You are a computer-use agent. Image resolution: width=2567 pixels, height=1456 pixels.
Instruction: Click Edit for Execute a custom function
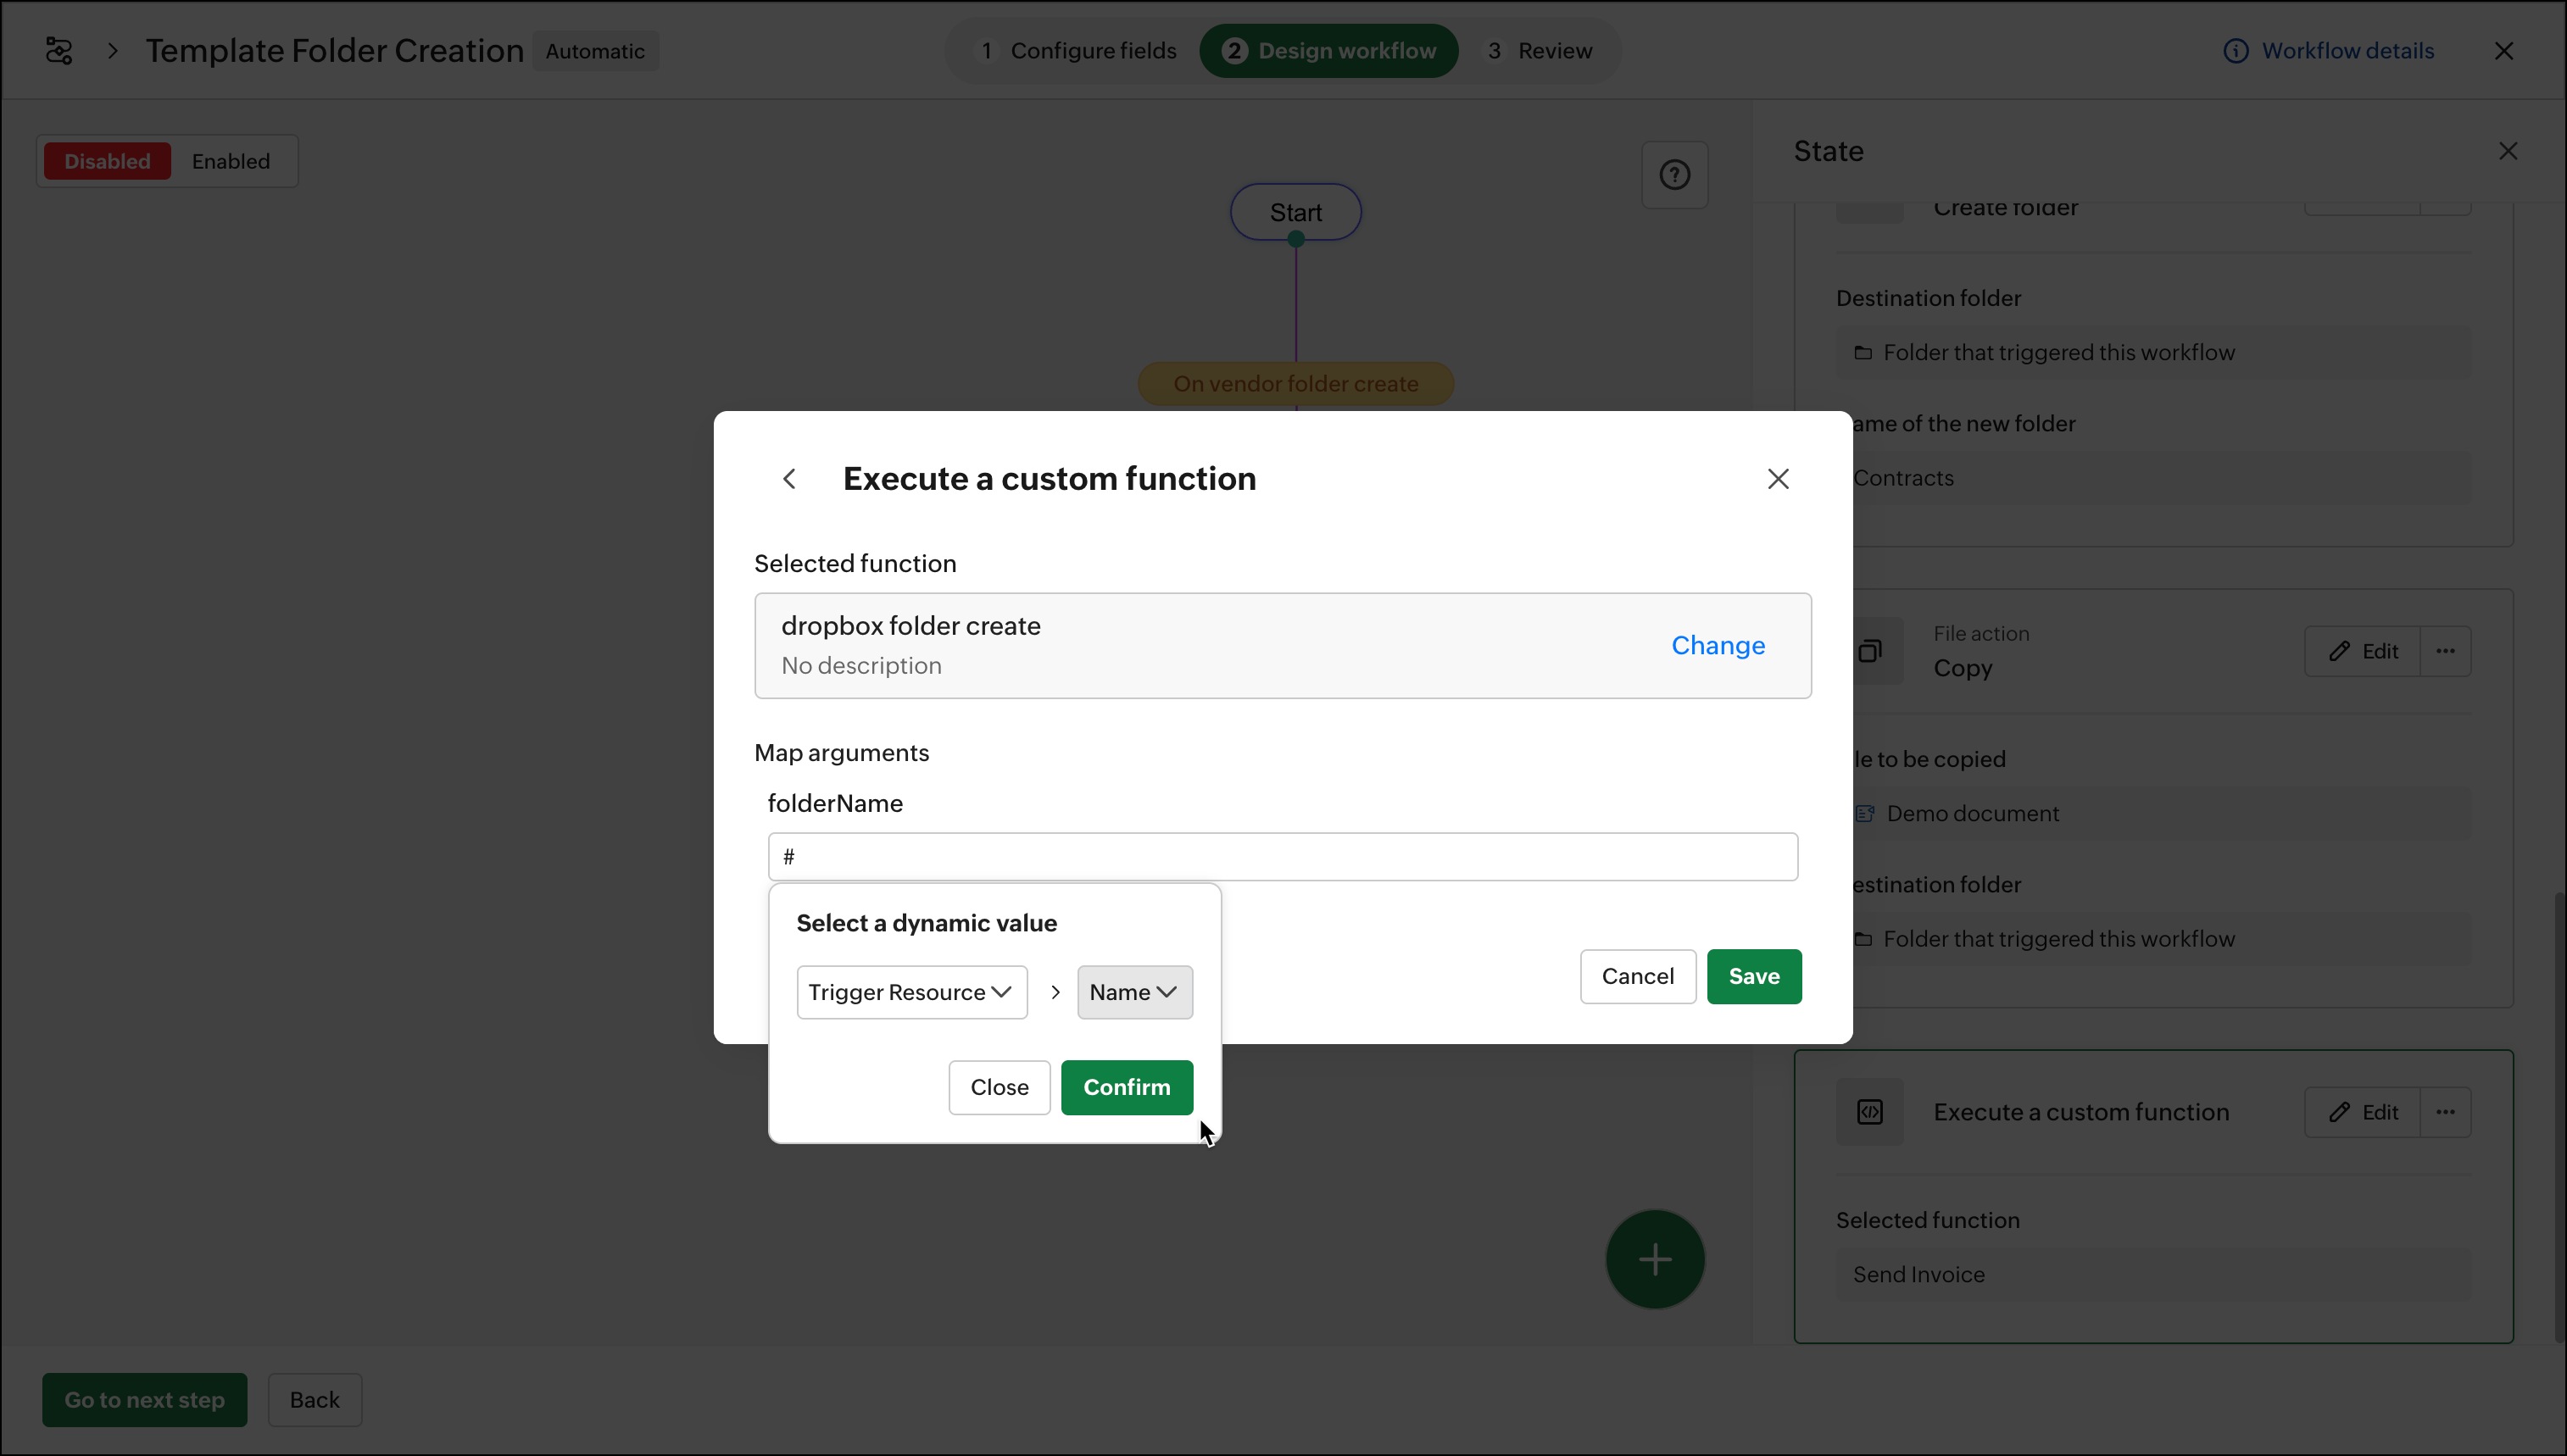tap(2362, 1112)
